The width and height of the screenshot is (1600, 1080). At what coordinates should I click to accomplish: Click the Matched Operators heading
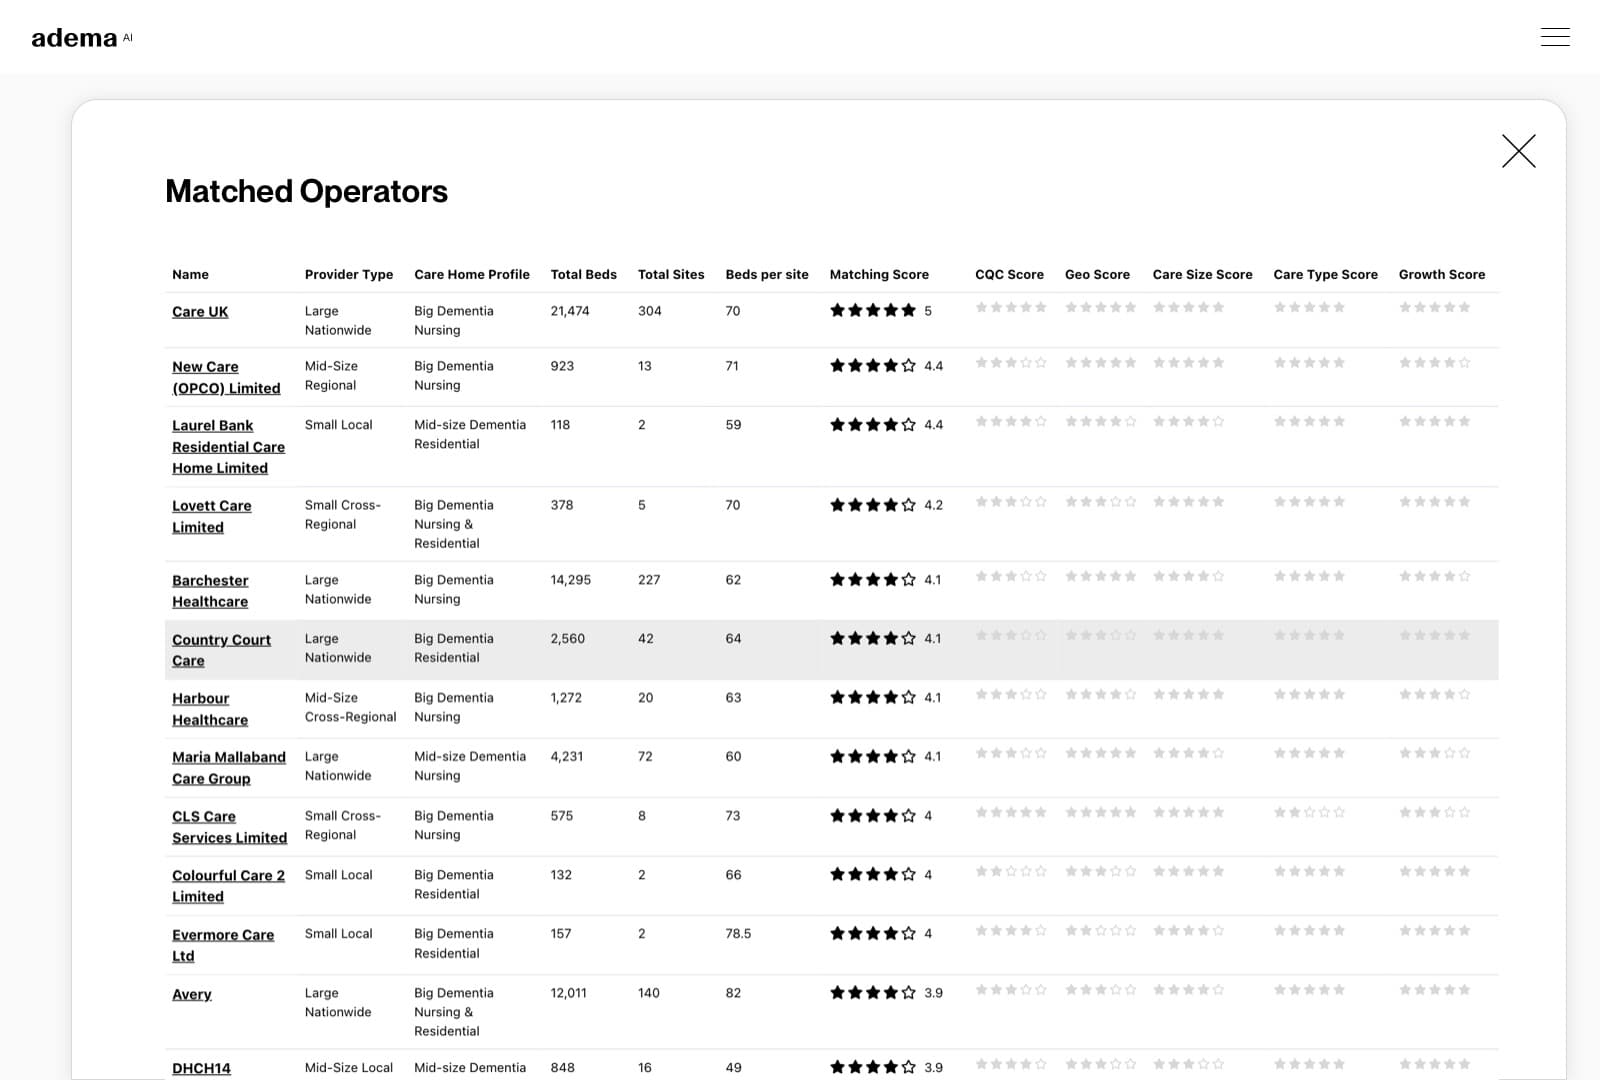[x=306, y=191]
